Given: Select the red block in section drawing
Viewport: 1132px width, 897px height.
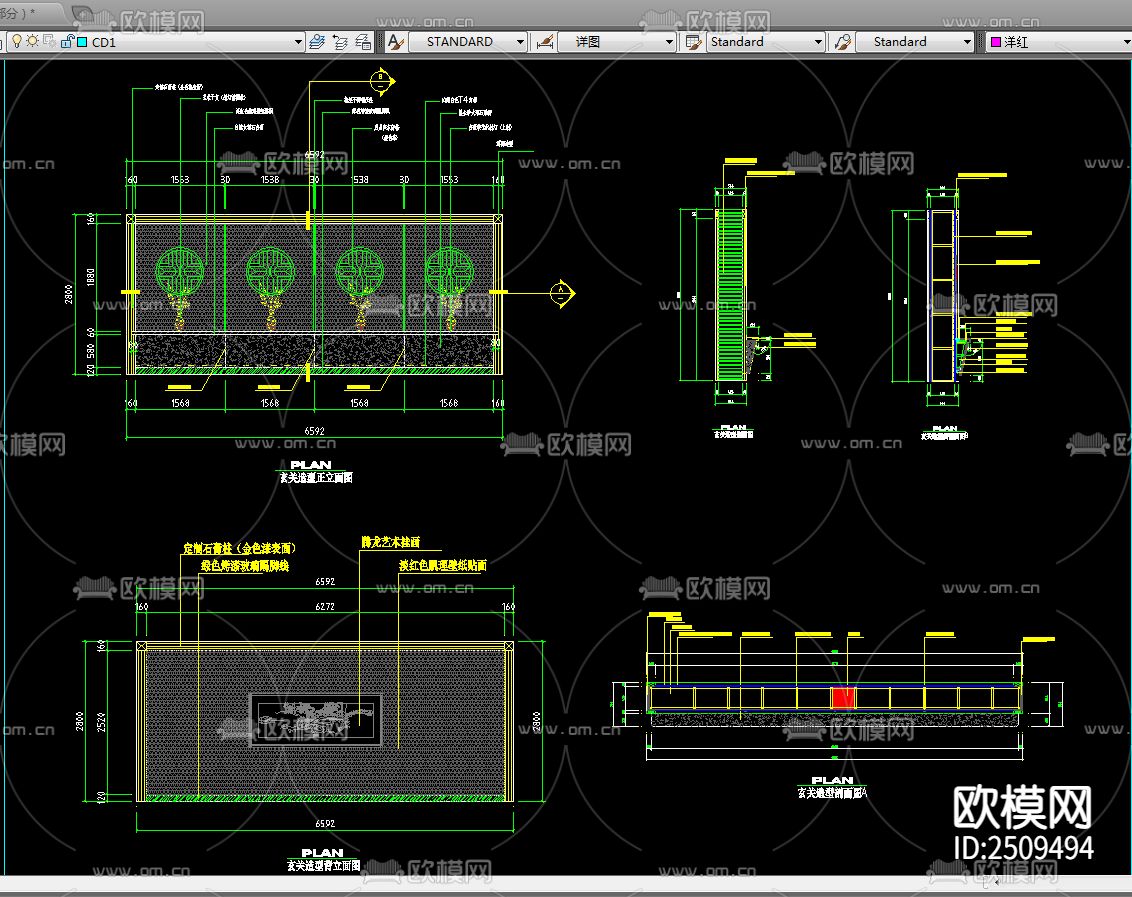Looking at the screenshot, I should click(843, 698).
